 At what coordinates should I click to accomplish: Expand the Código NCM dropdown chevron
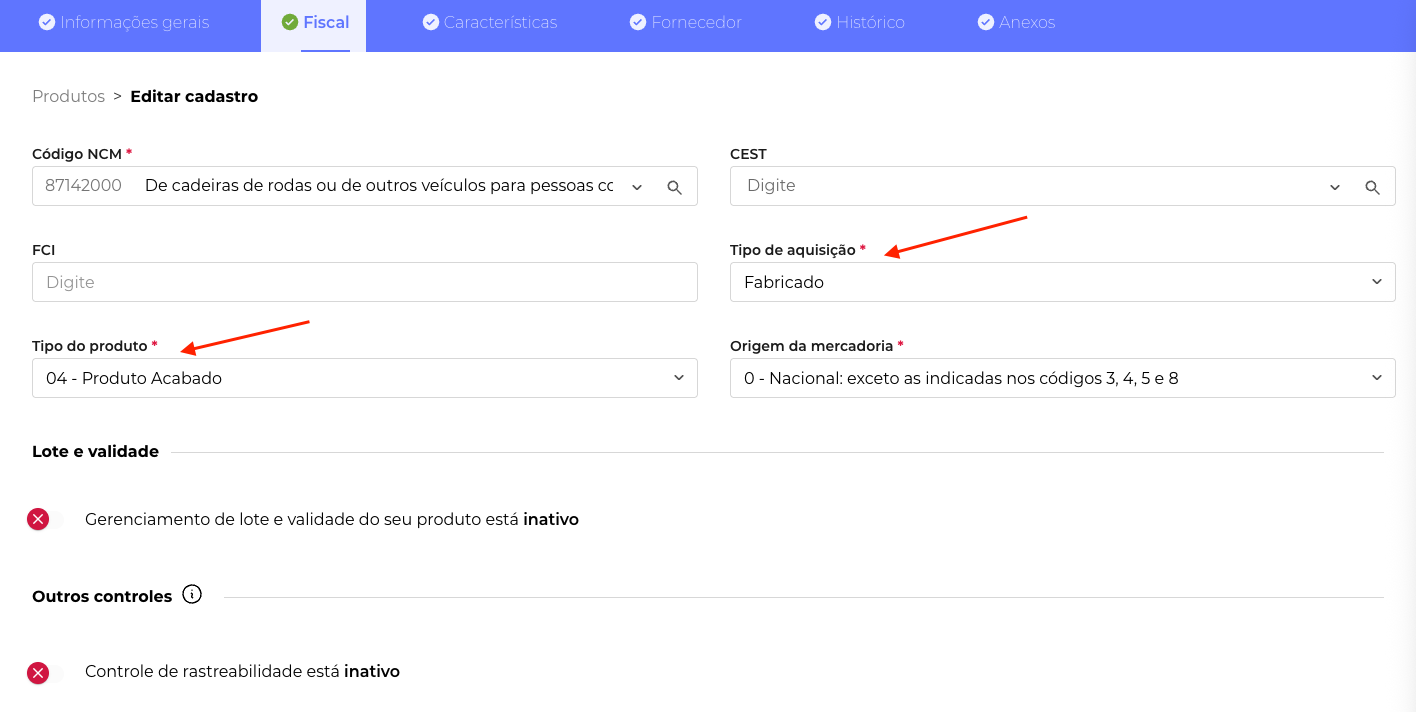(x=637, y=187)
